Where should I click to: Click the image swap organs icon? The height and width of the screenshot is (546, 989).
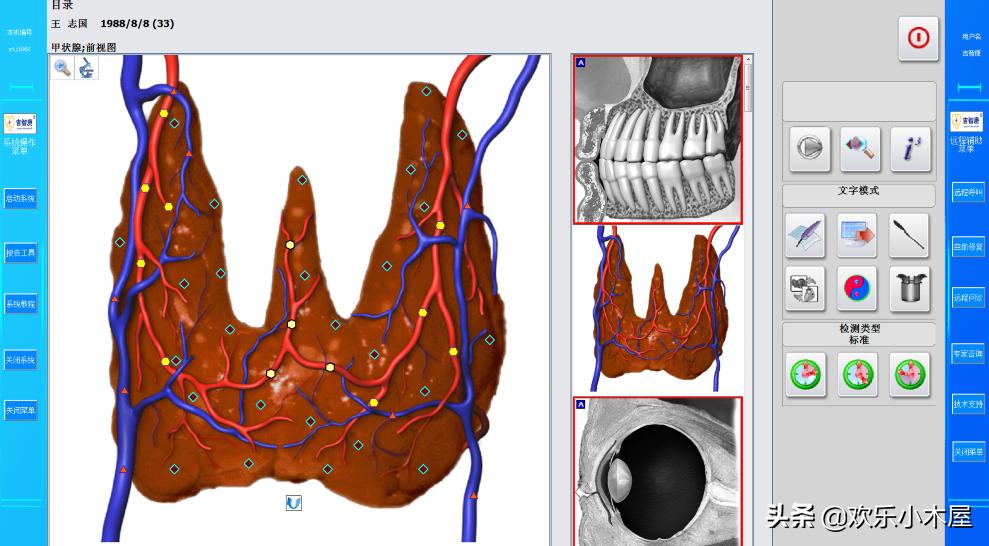pyautogui.click(x=805, y=288)
